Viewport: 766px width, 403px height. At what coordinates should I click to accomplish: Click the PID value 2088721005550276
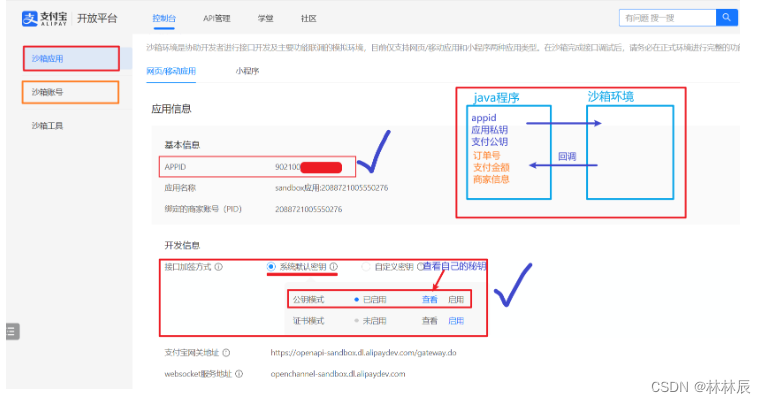(x=308, y=209)
